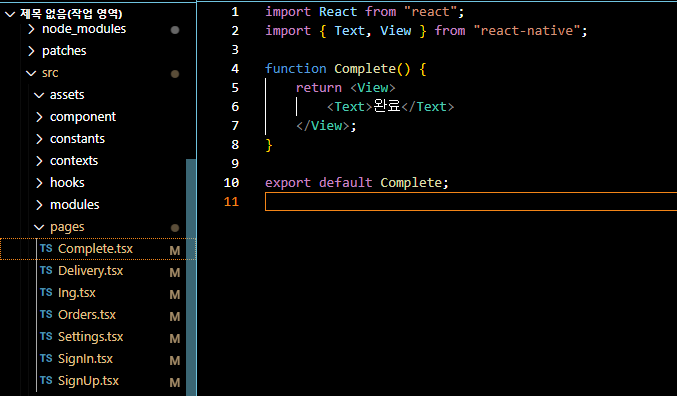Click the M status badge of SignUp.tsx
This screenshot has width=677, height=396.
[175, 383]
